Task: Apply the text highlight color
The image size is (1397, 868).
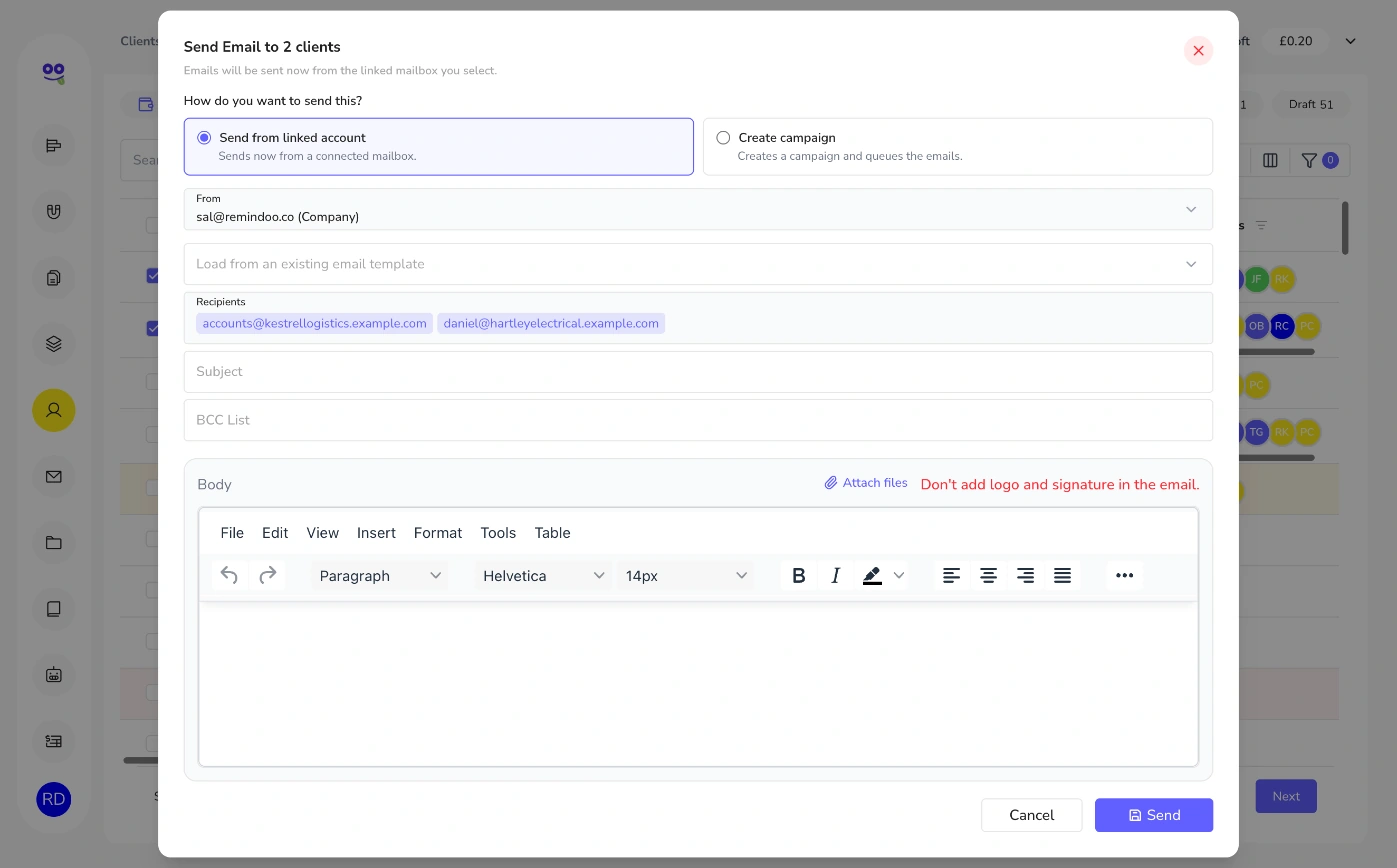Action: 872,575
